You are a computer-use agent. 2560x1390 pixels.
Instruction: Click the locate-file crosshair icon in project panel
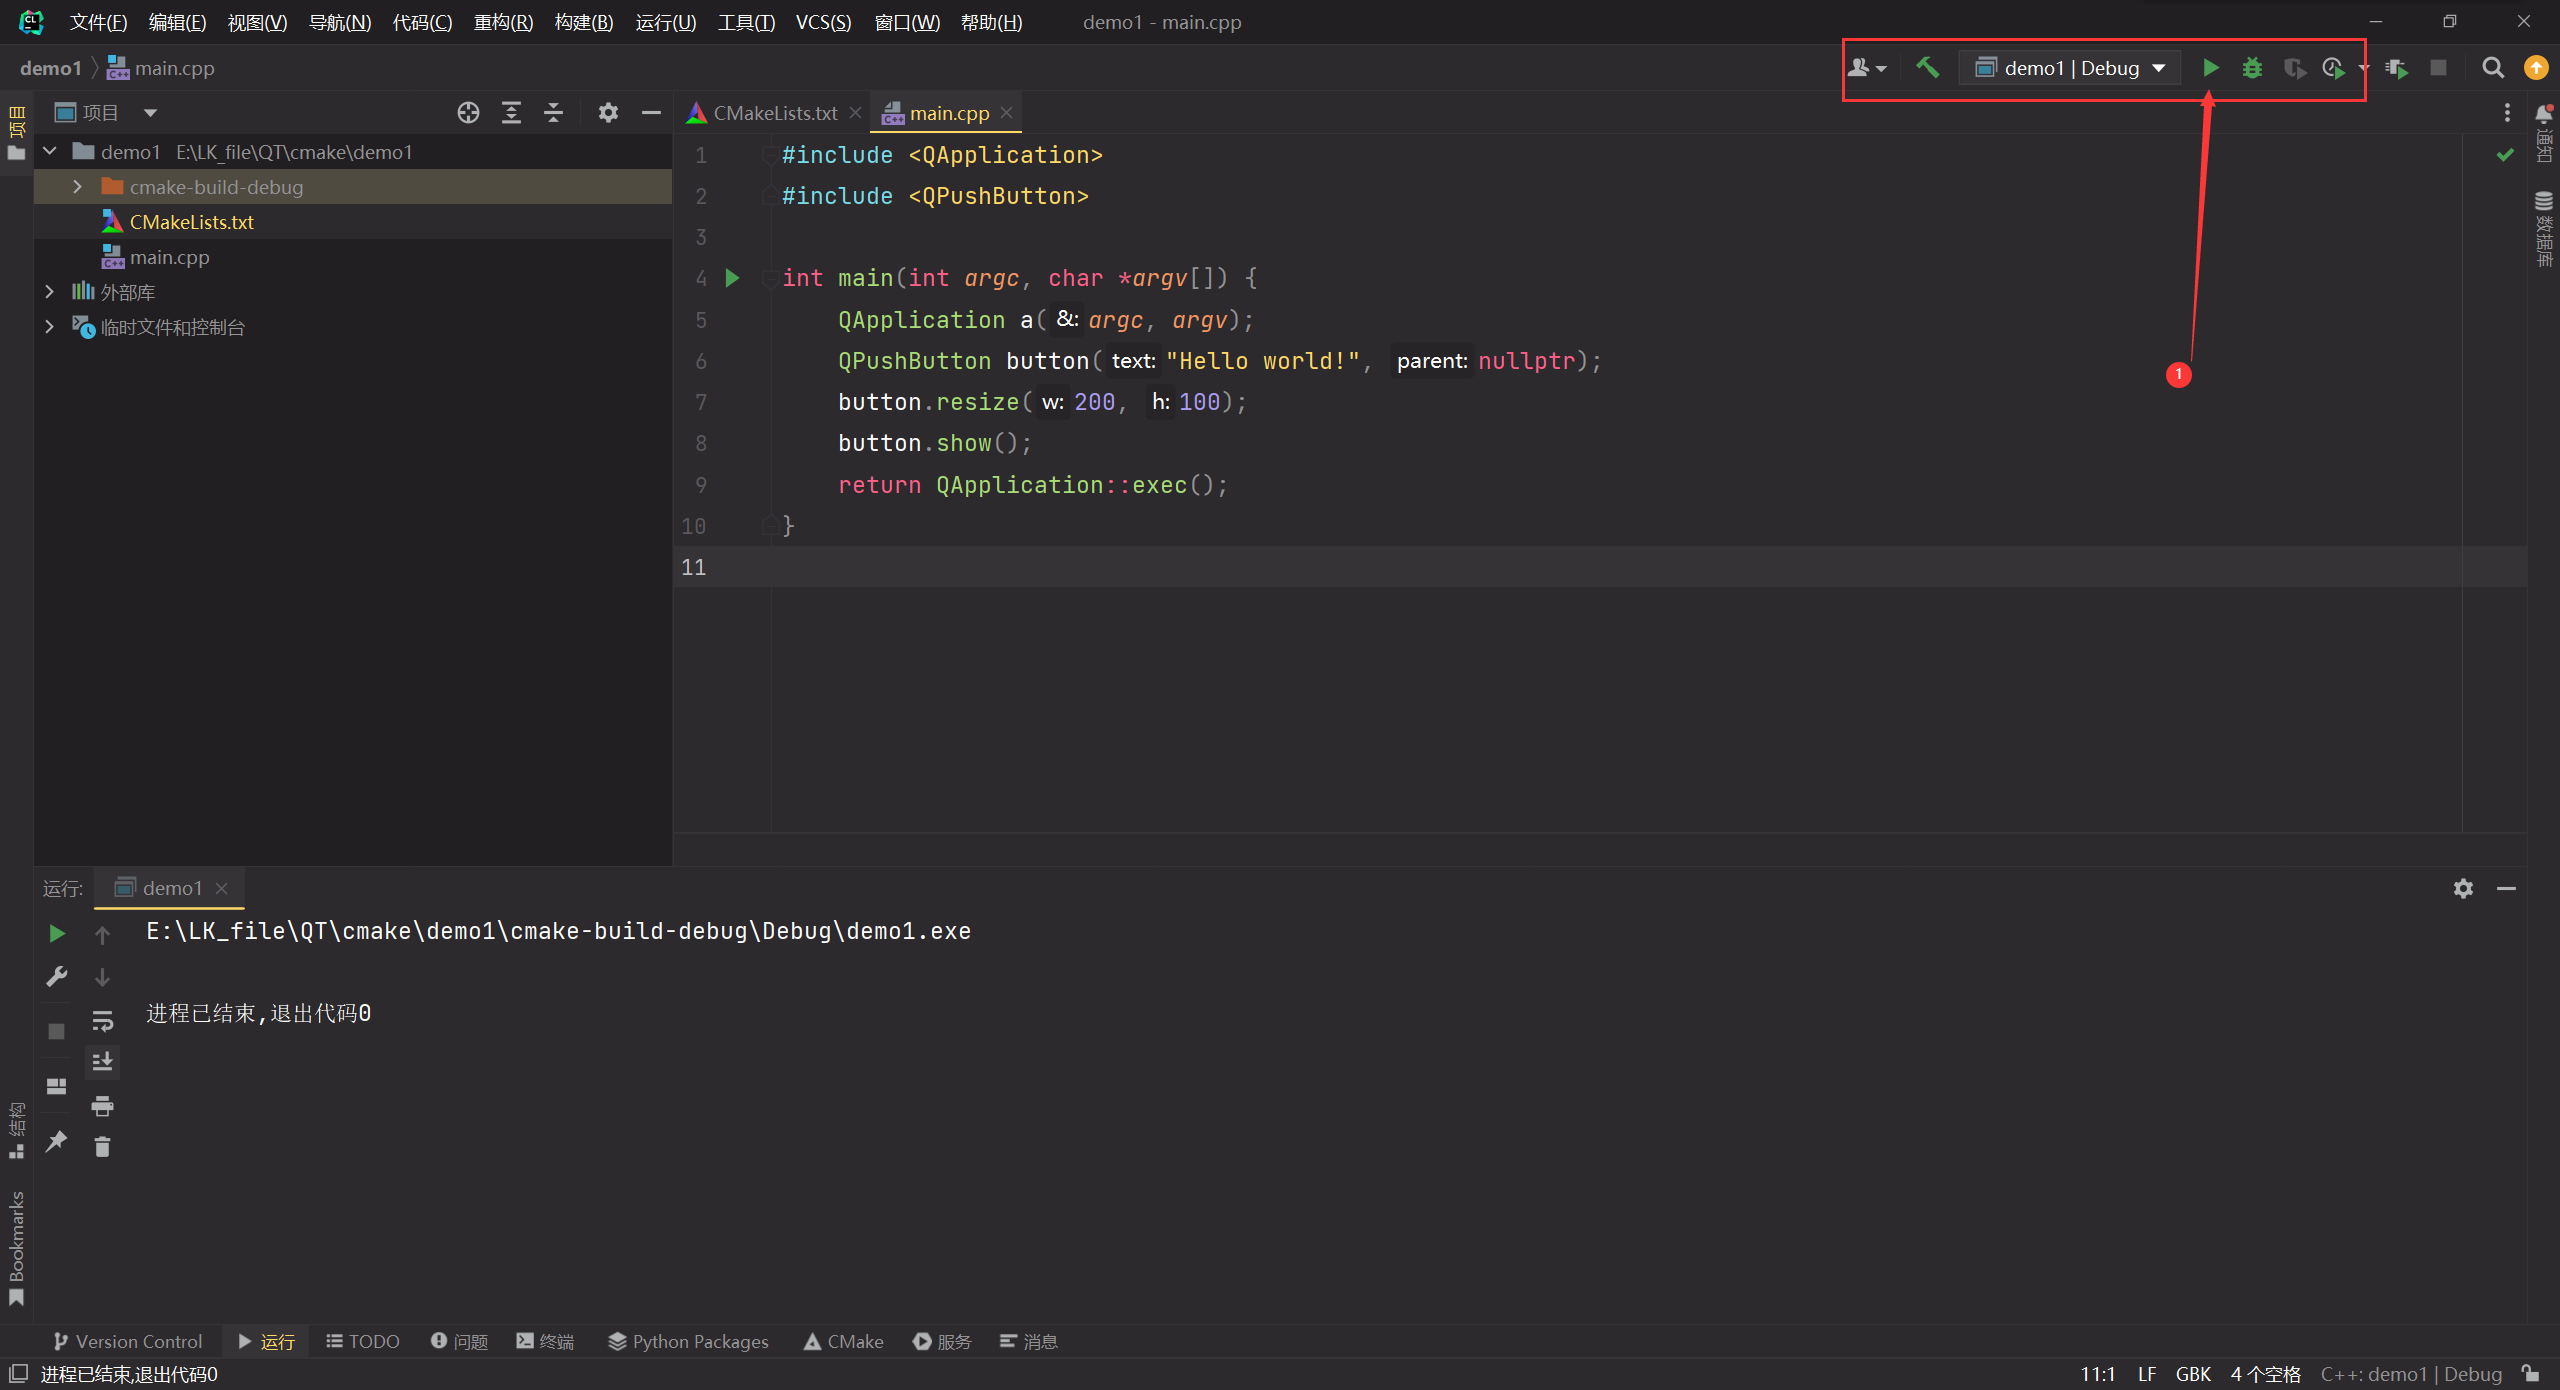coord(468,113)
